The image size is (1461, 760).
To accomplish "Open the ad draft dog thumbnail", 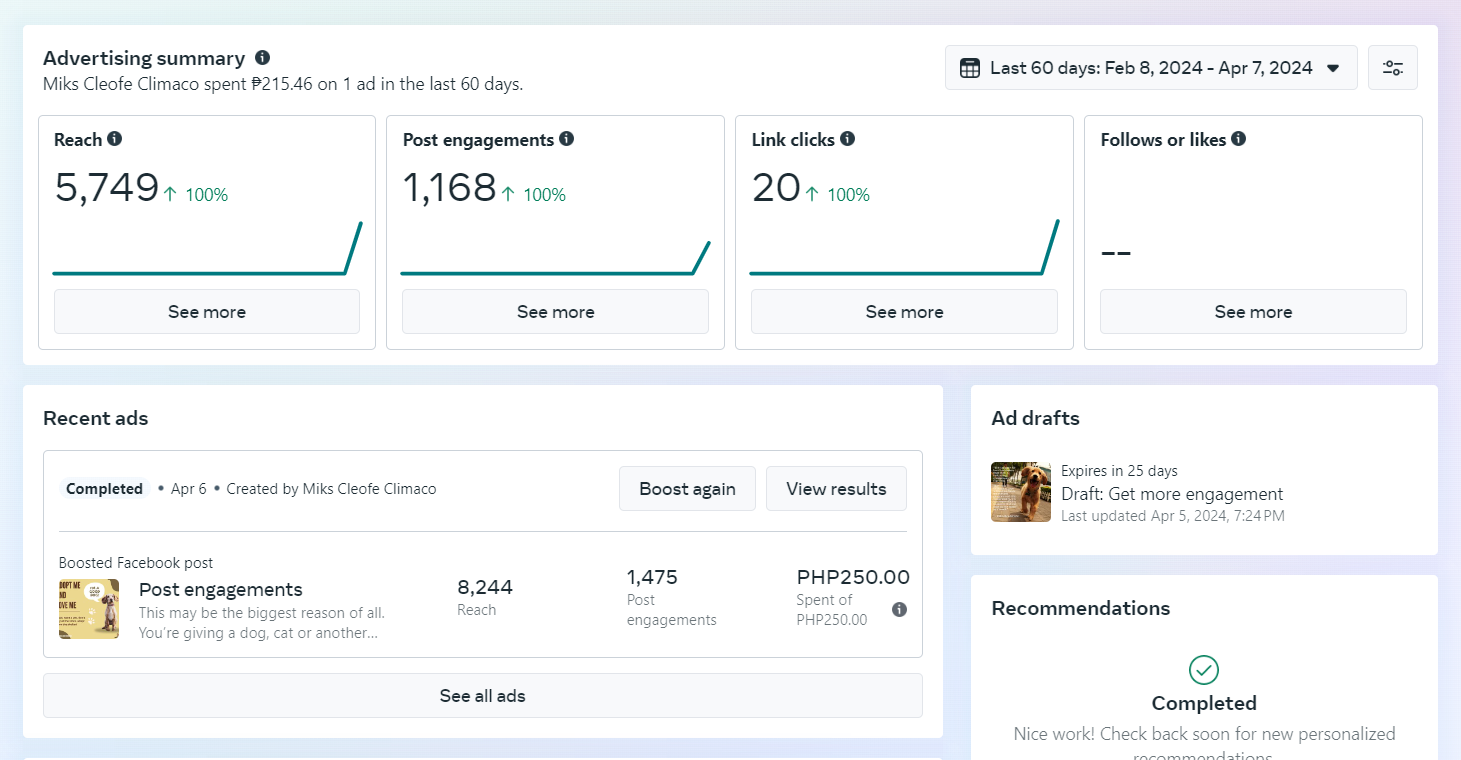I will pyautogui.click(x=1021, y=492).
